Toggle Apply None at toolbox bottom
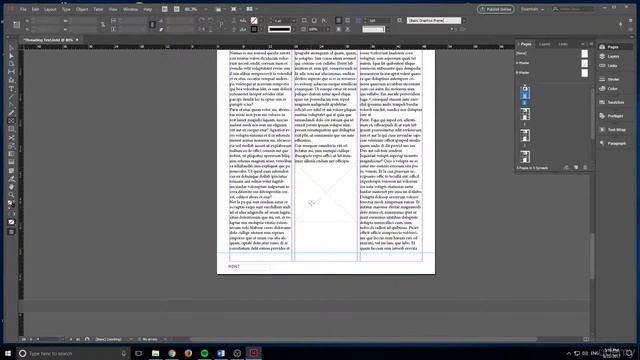This screenshot has width=640, height=360. [x=11, y=222]
